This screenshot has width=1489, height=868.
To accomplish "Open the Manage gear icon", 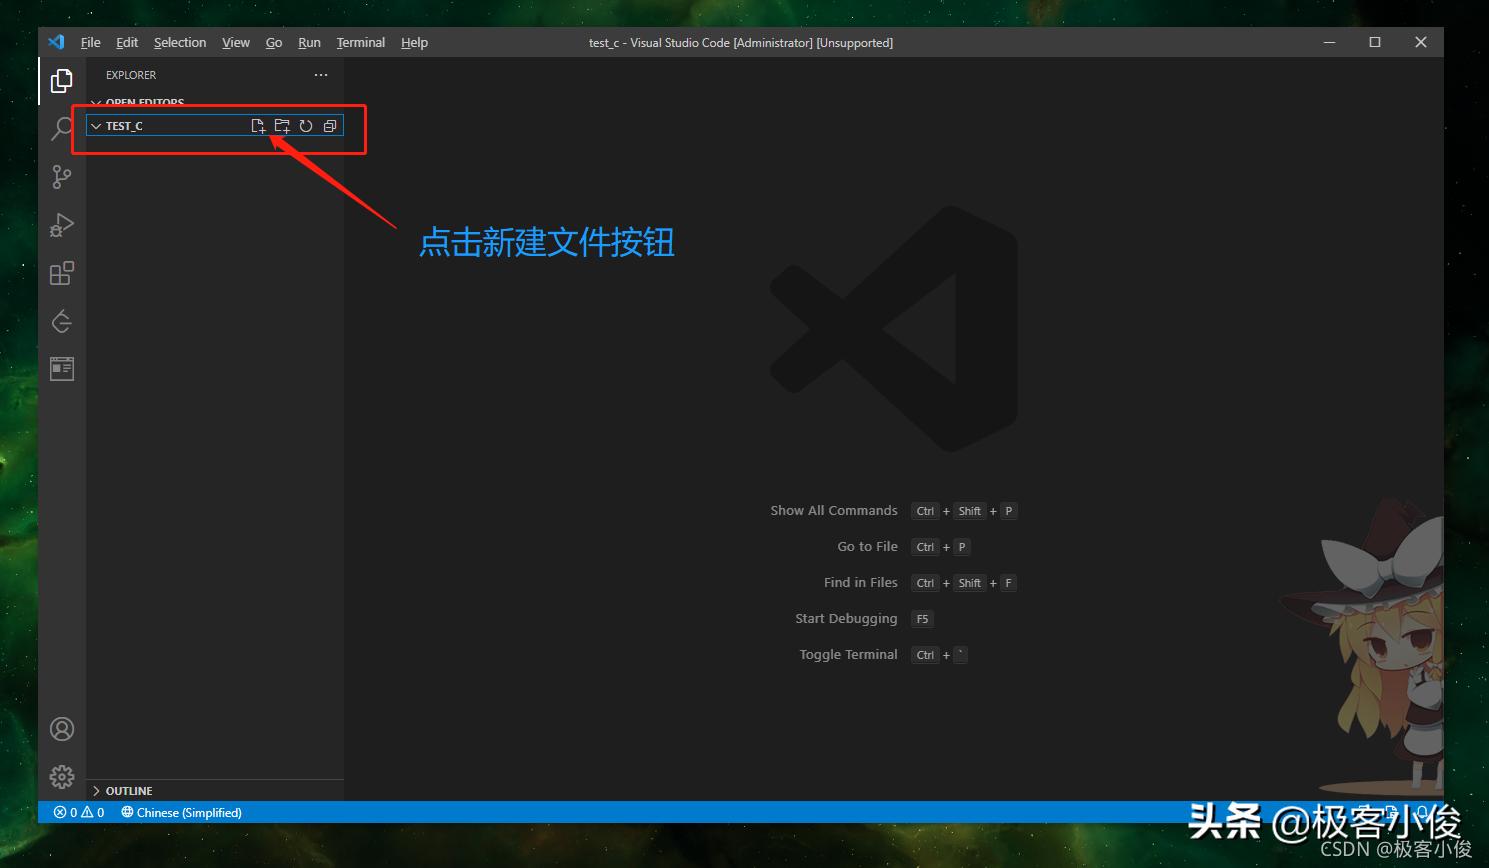I will 61,777.
